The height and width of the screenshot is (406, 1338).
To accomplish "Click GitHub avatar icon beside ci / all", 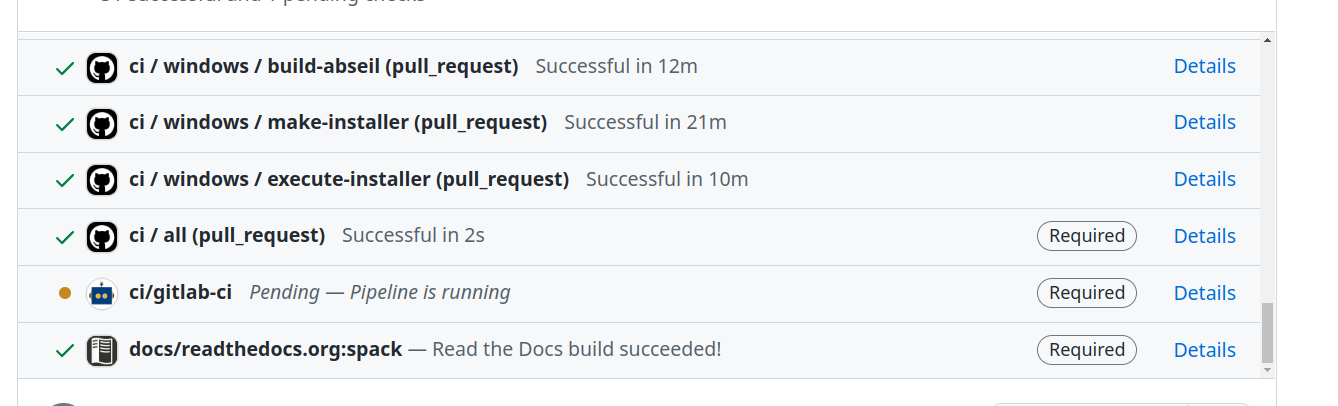I will 102,237.
